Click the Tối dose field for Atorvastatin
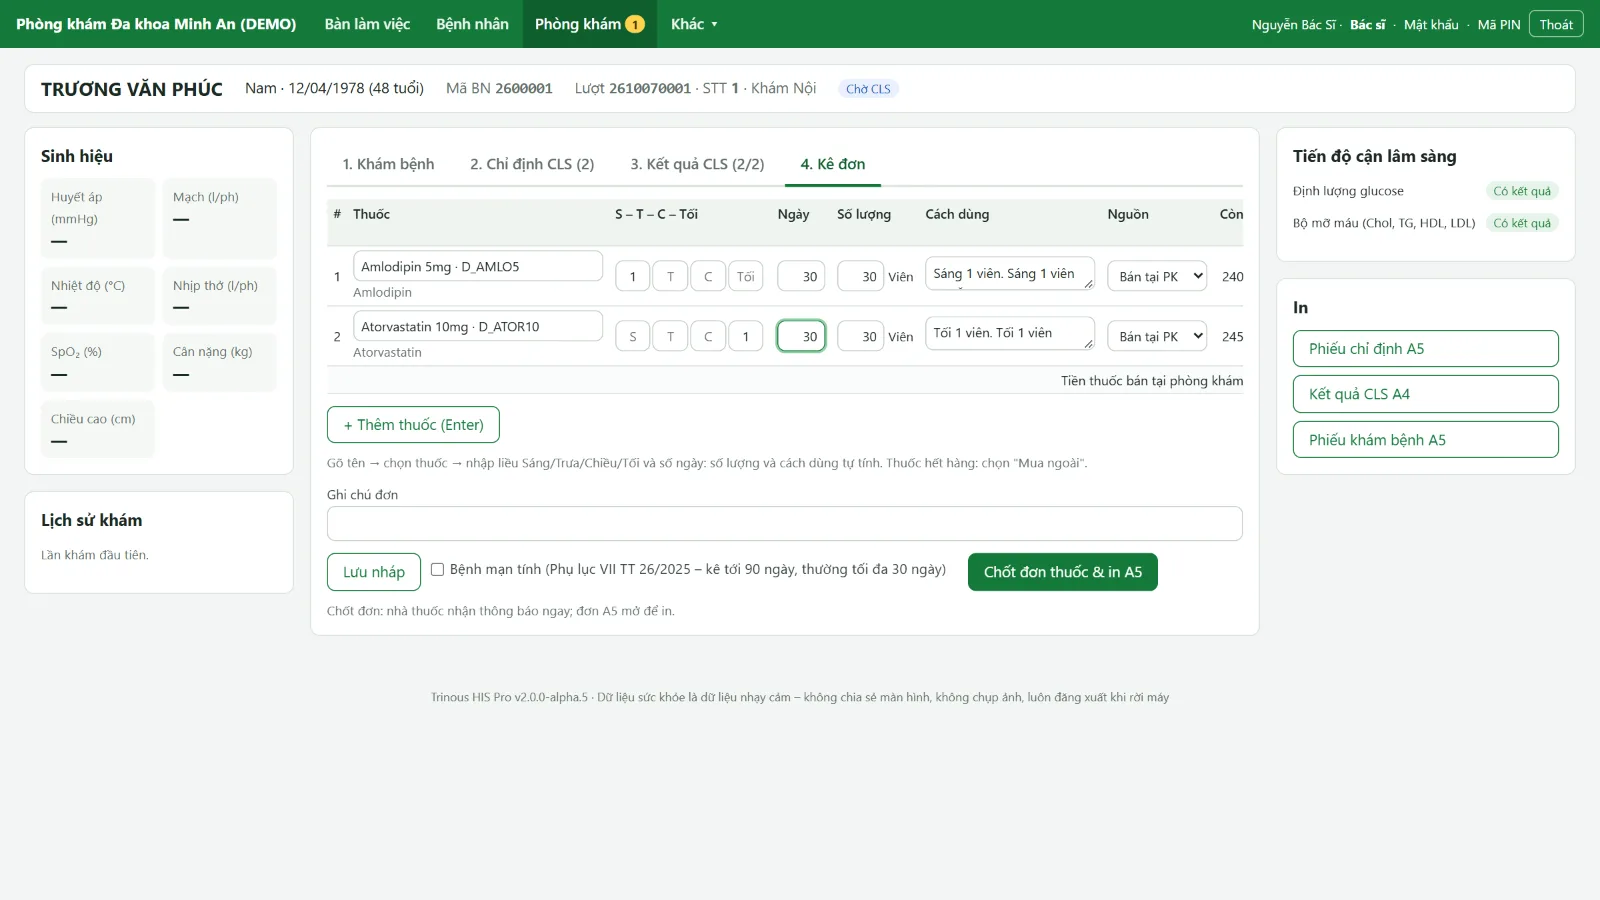This screenshot has height=900, width=1600. tap(745, 336)
